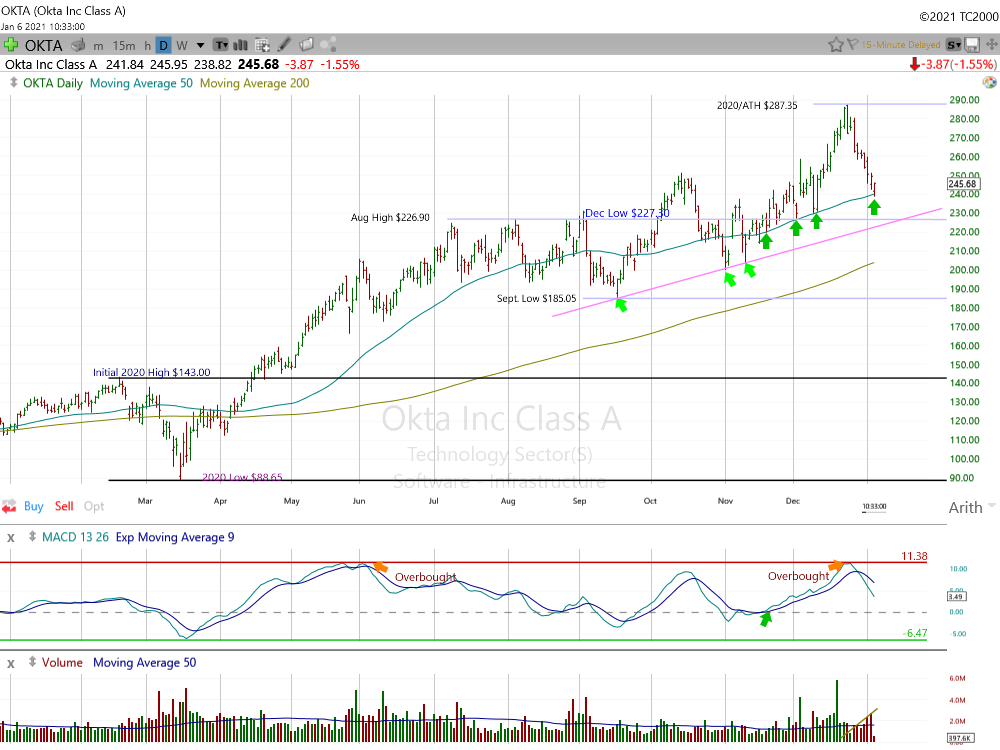Click the note tag icon

306,45
